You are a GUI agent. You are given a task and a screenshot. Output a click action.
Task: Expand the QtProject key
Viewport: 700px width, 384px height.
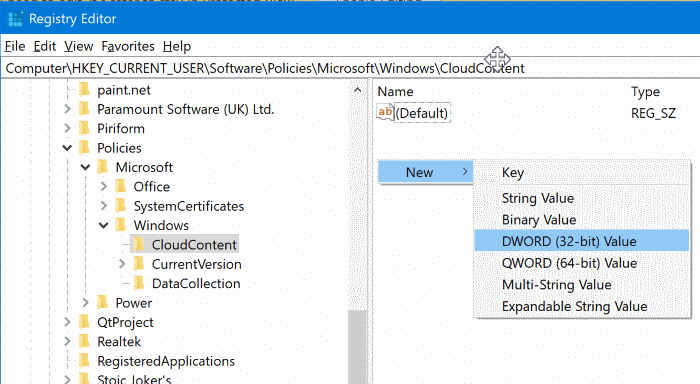[x=67, y=322]
